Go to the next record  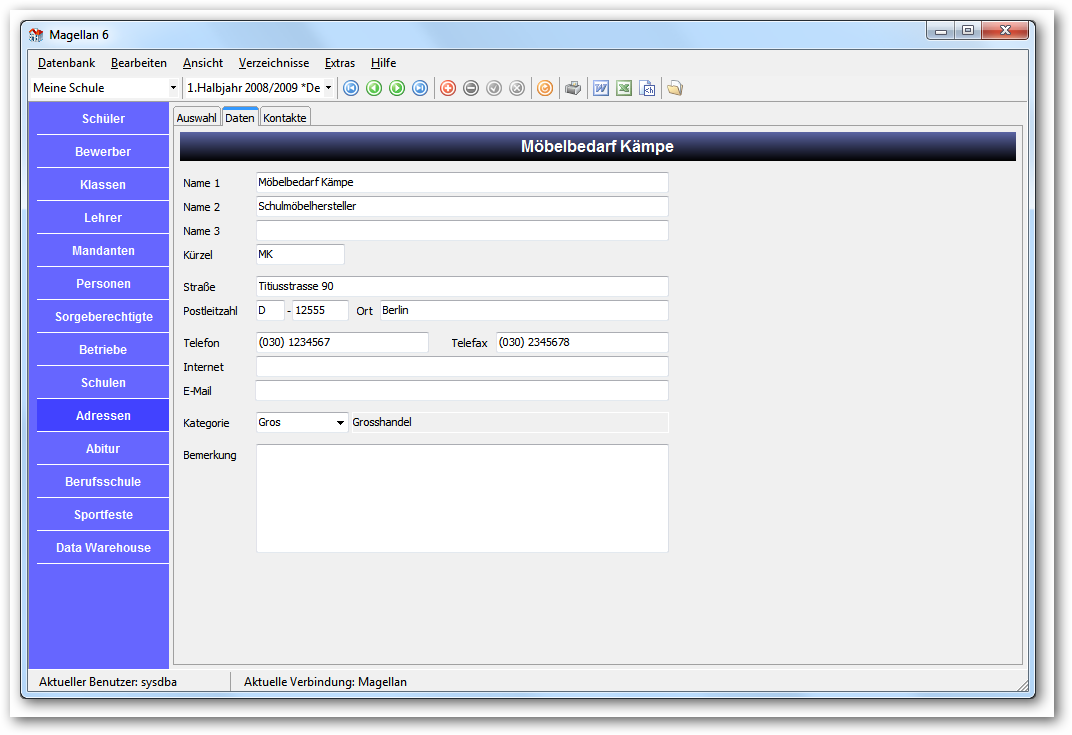[397, 88]
